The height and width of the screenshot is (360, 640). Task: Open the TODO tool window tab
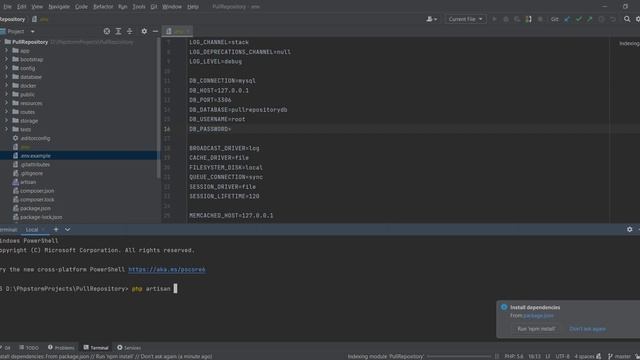click(x=29, y=348)
